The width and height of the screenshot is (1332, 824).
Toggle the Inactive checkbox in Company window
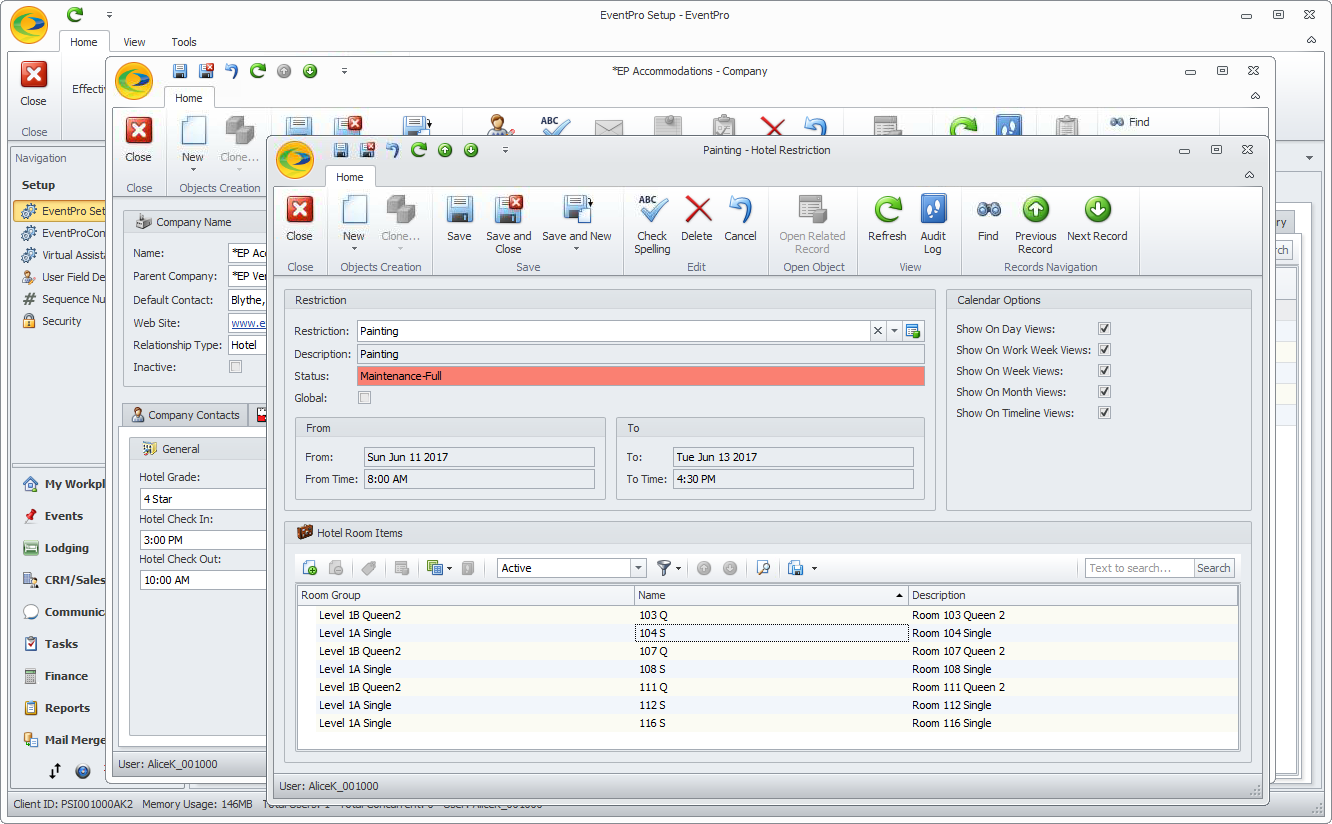pyautogui.click(x=236, y=367)
